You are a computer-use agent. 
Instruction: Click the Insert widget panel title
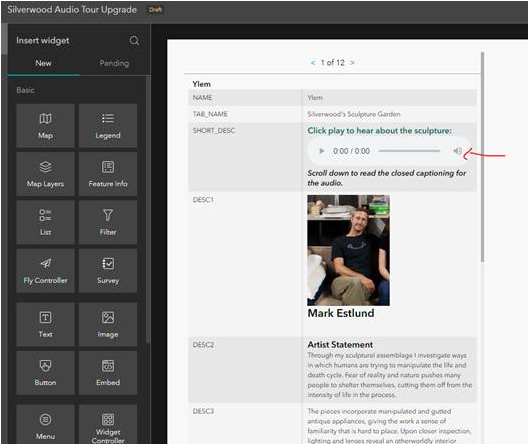coord(43,41)
